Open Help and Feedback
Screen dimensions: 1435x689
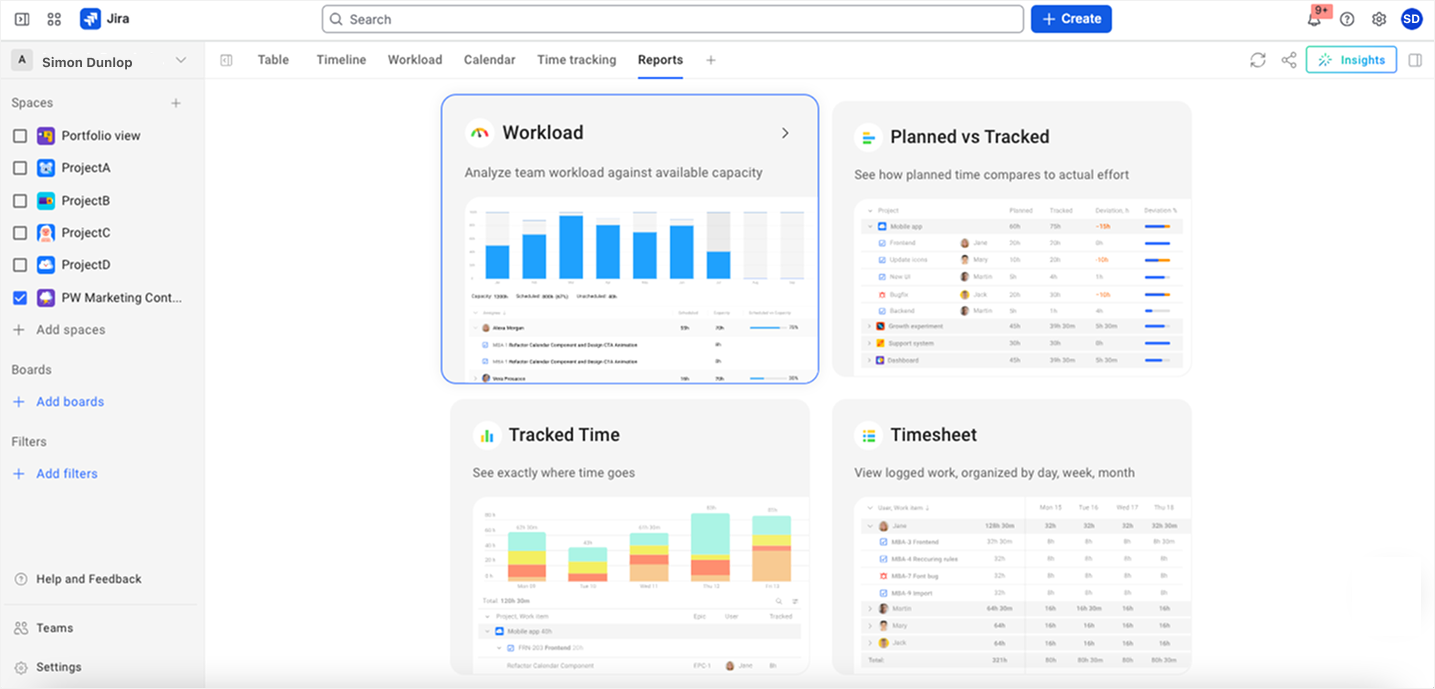click(x=78, y=579)
